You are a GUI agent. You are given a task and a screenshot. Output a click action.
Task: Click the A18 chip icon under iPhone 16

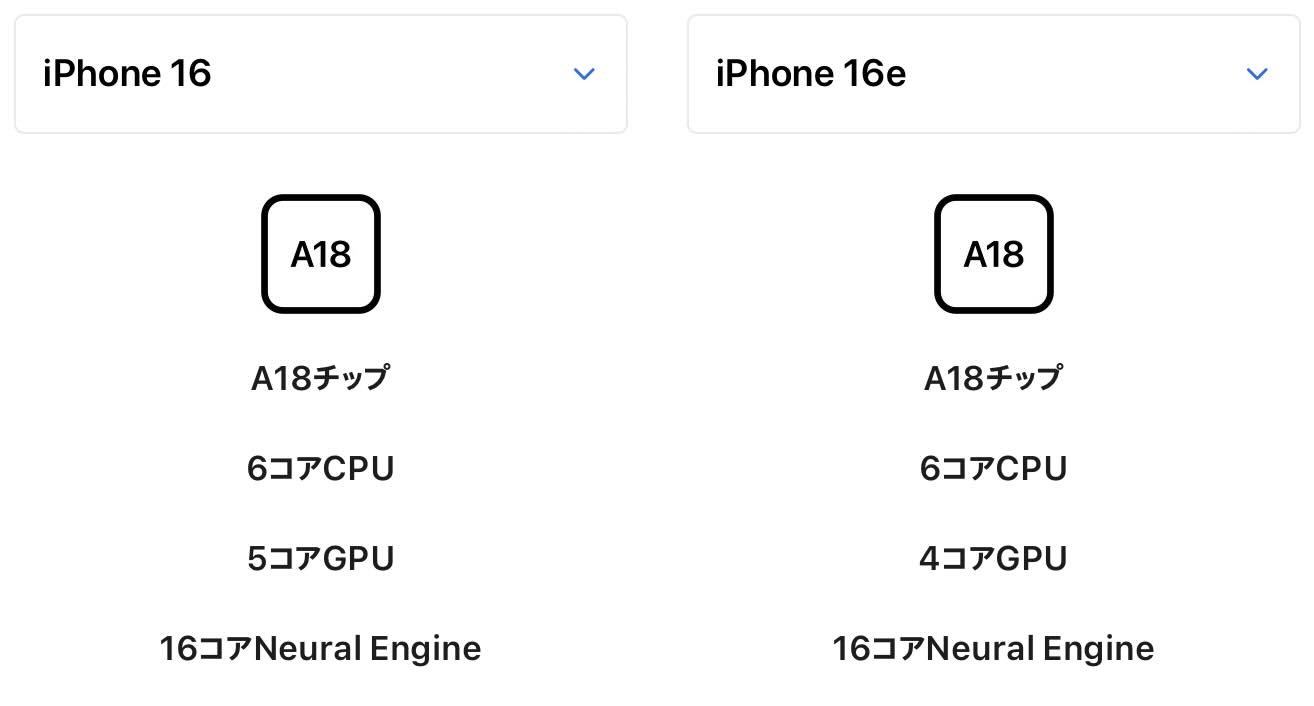point(321,254)
